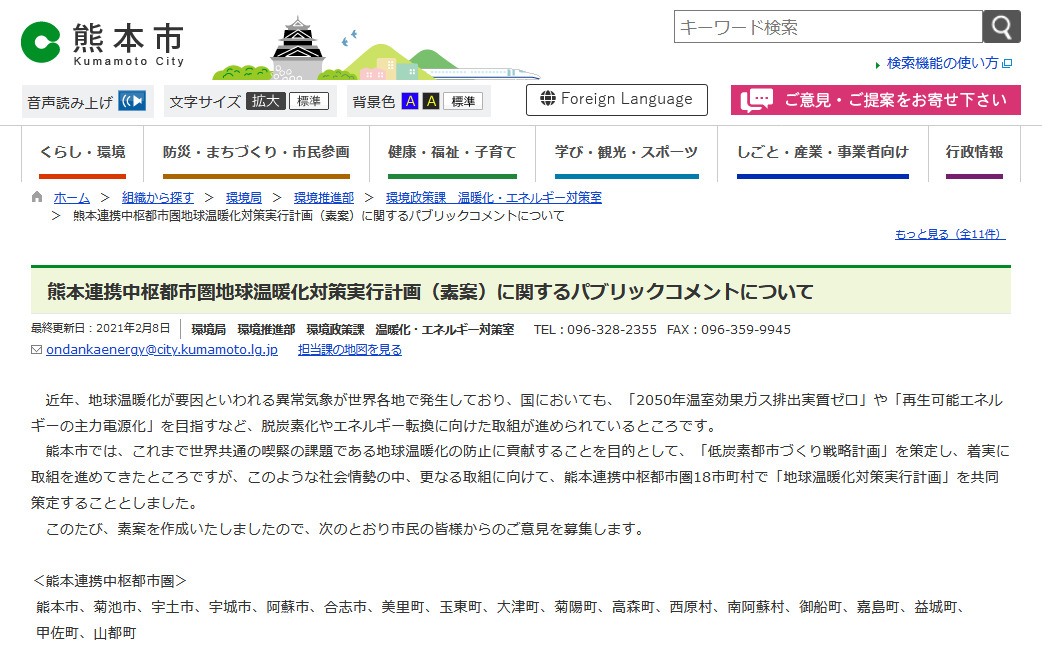Open the 行政情報 menu

(x=974, y=152)
